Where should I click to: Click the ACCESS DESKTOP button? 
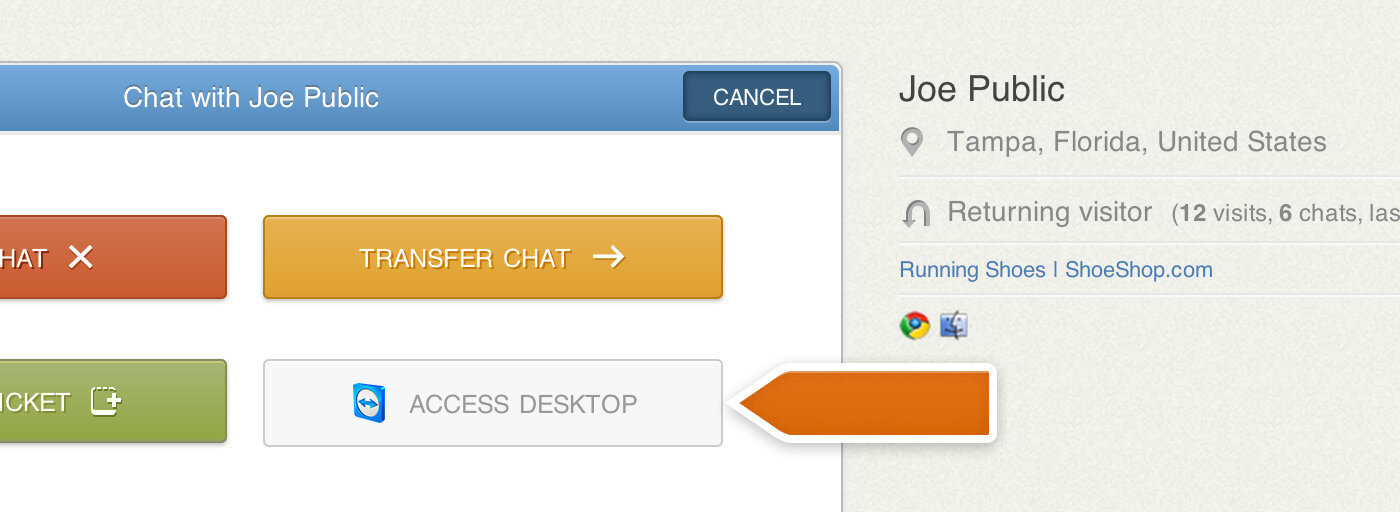[x=492, y=403]
